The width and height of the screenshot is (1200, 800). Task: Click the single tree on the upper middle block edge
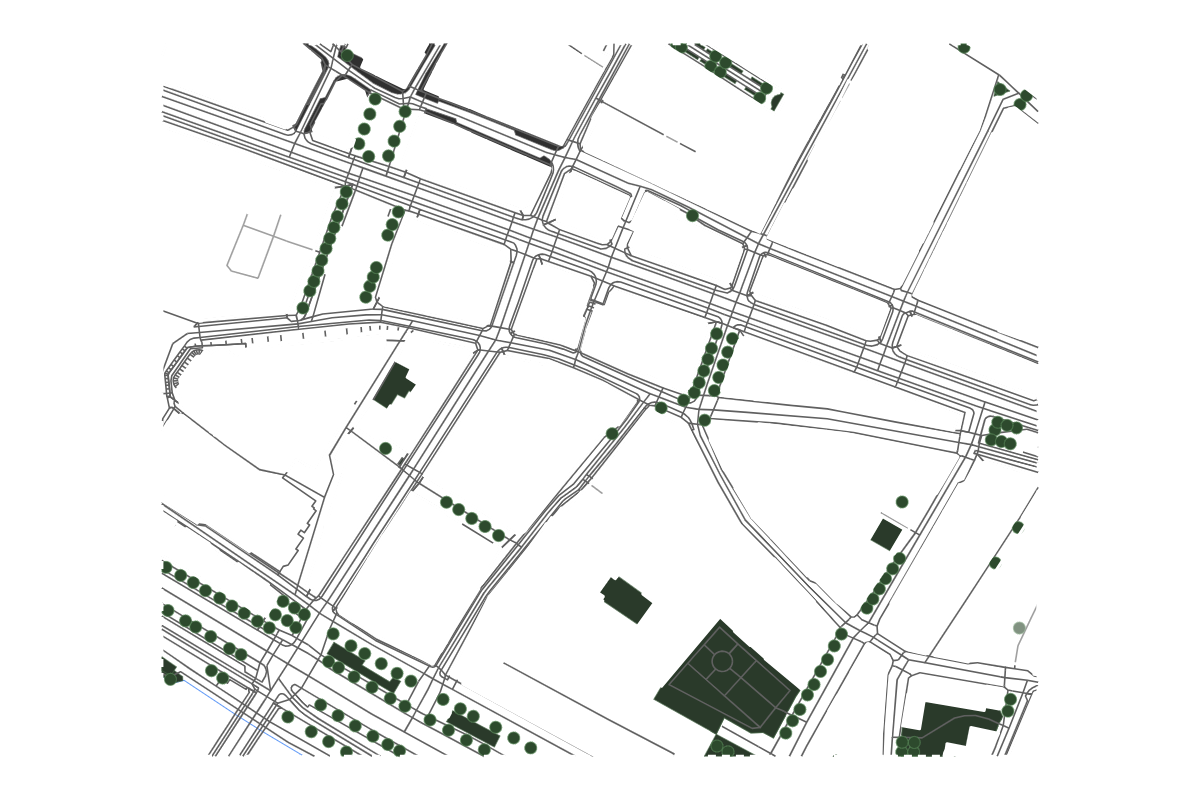pyautogui.click(x=692, y=216)
